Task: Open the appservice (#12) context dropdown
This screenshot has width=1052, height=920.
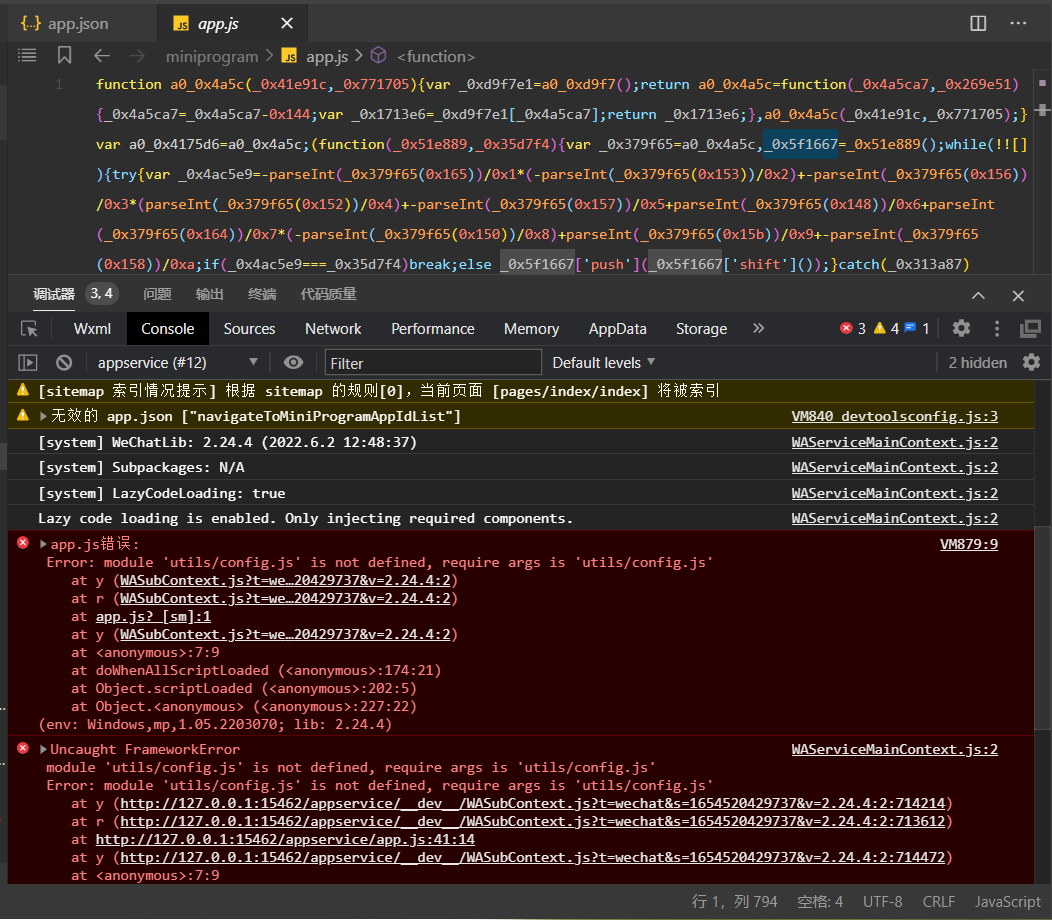Action: pos(177,363)
